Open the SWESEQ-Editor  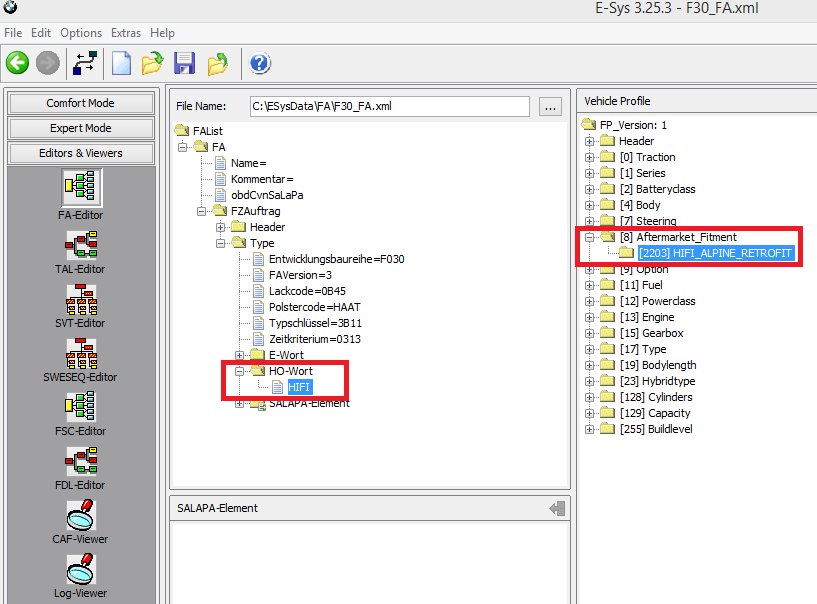(81, 361)
